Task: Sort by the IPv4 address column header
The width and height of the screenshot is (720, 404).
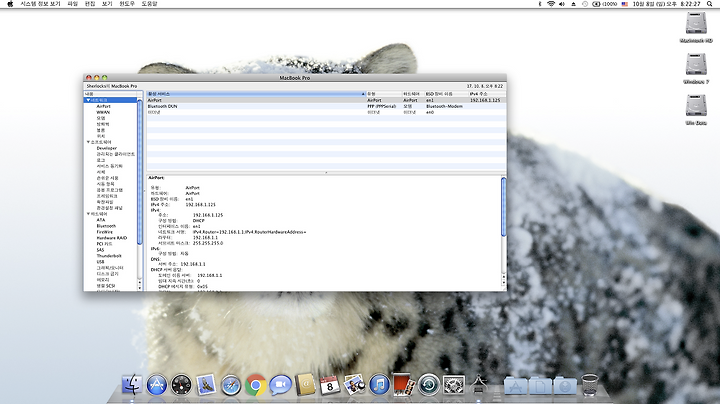Action: pos(487,94)
